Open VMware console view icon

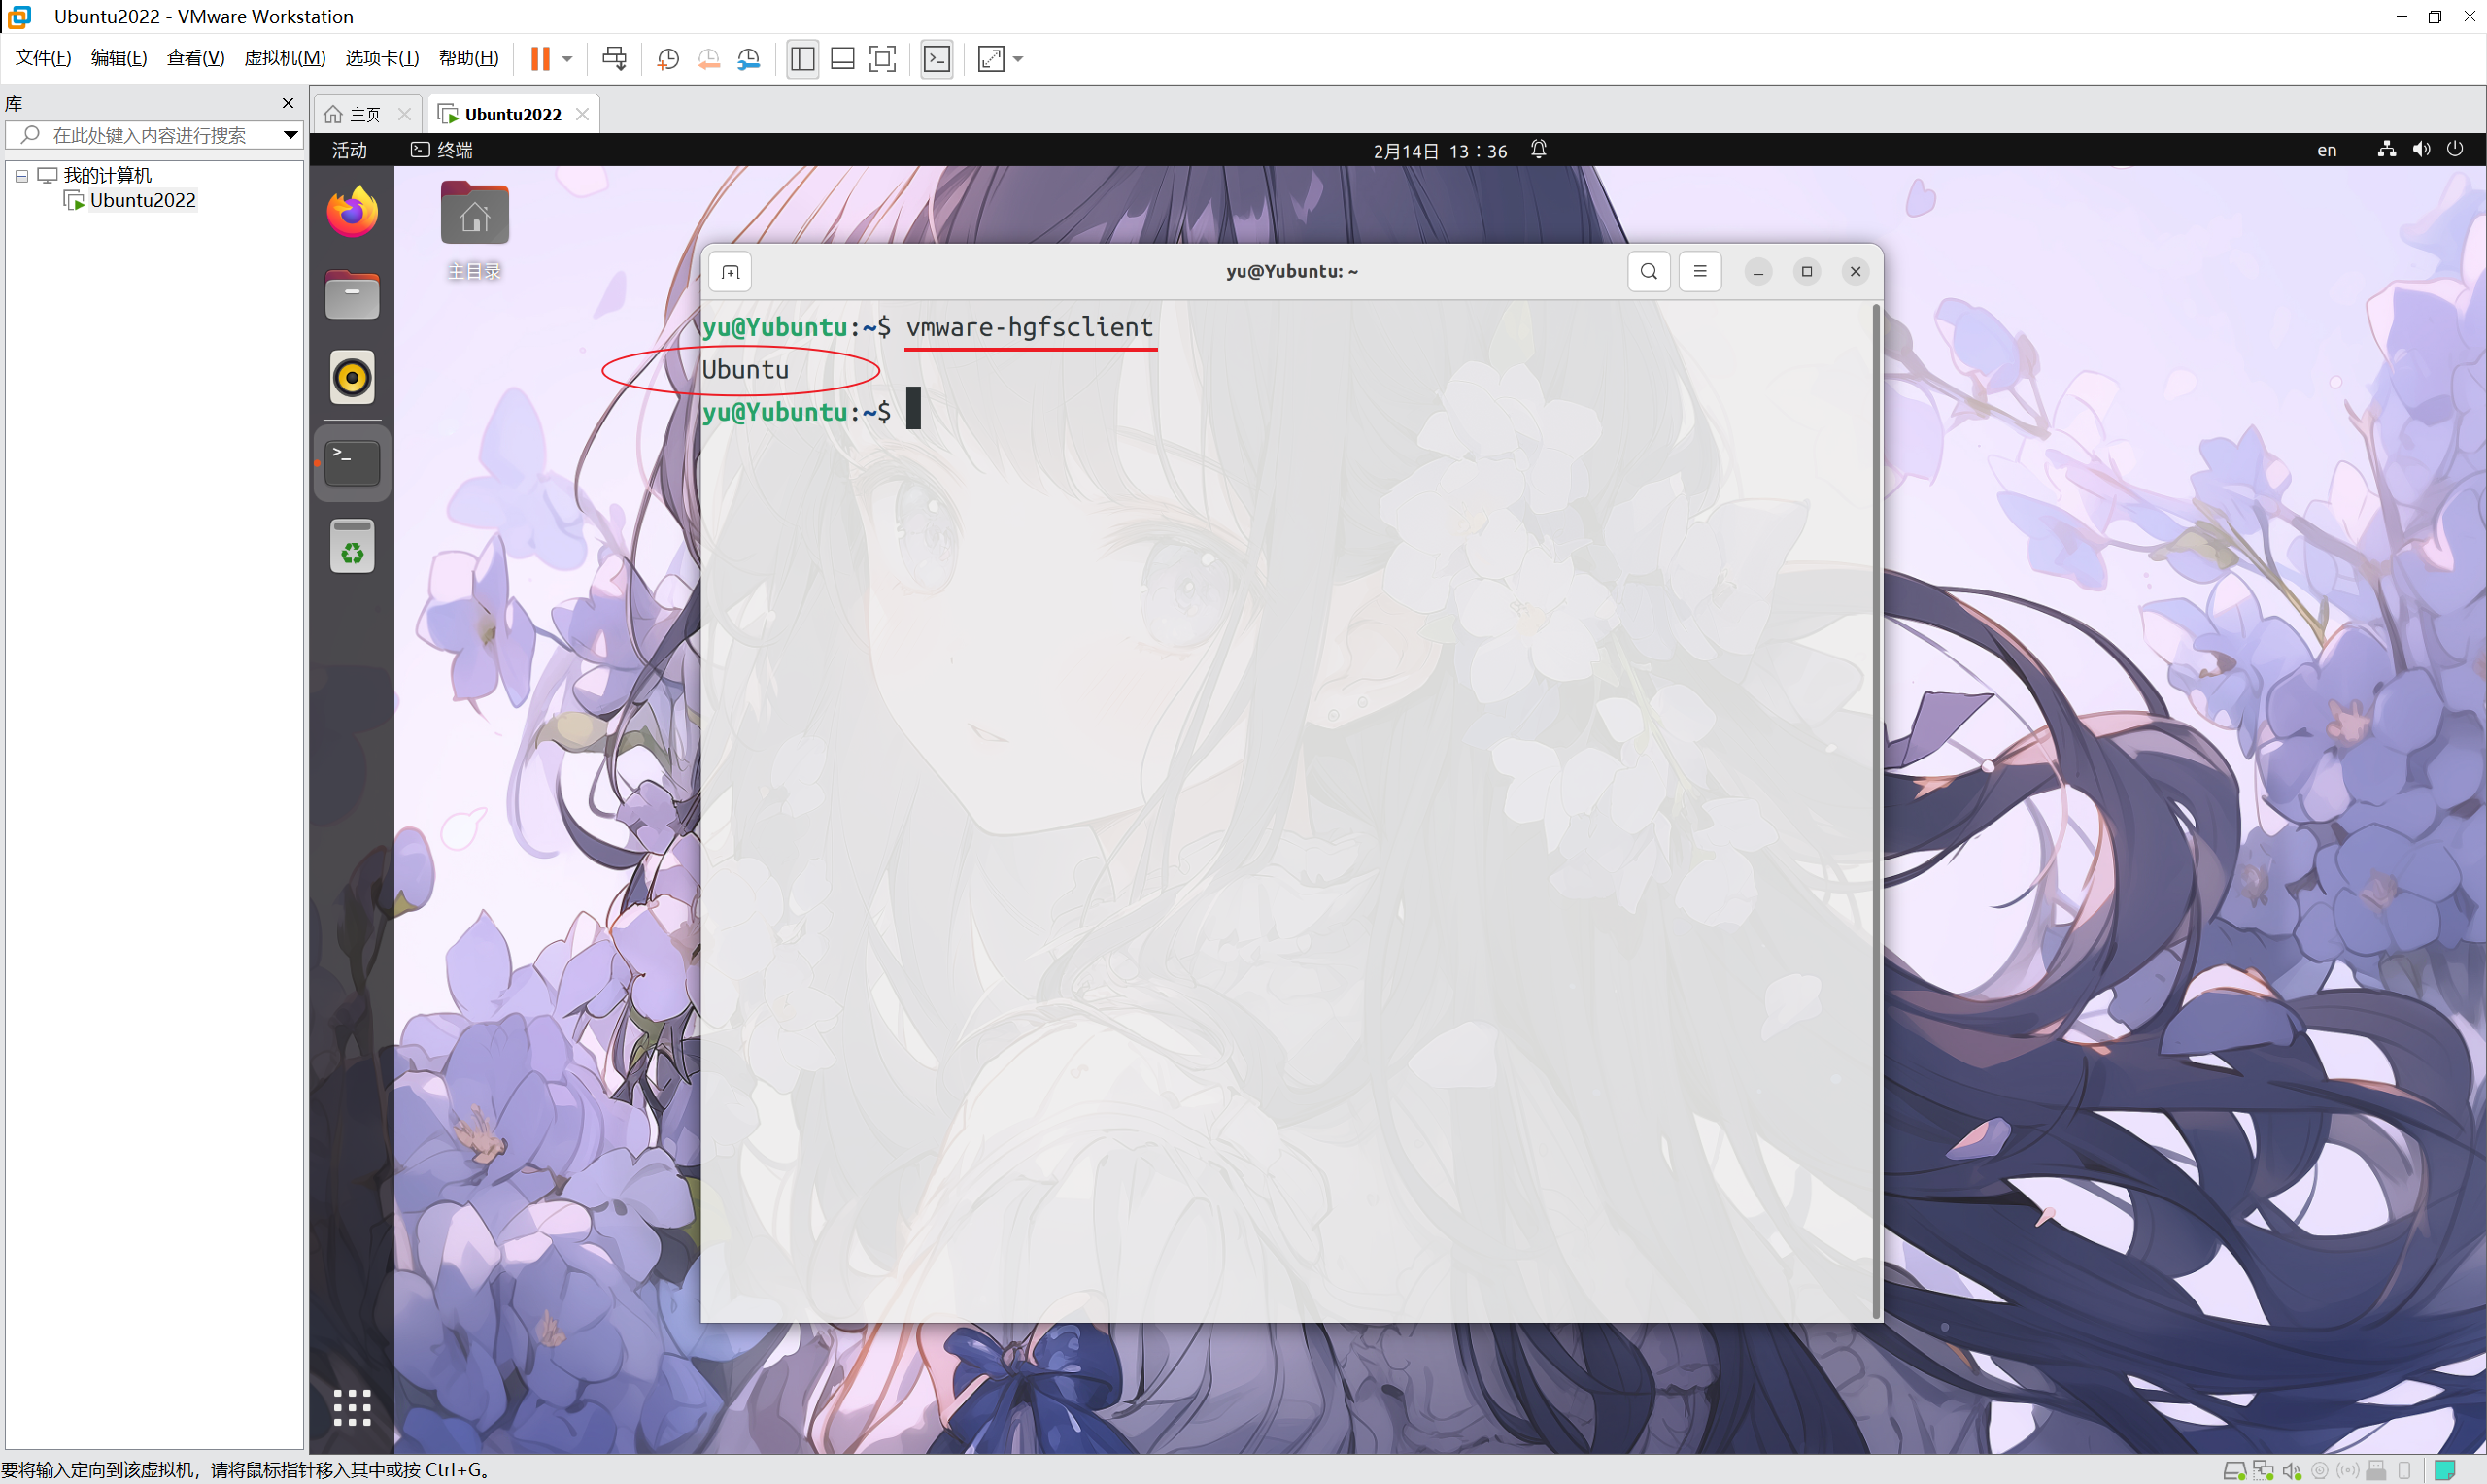(x=937, y=59)
